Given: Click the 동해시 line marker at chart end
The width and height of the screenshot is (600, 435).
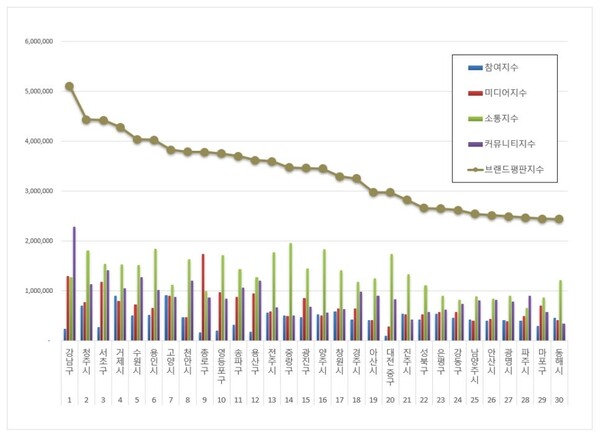Looking at the screenshot, I should (x=559, y=219).
